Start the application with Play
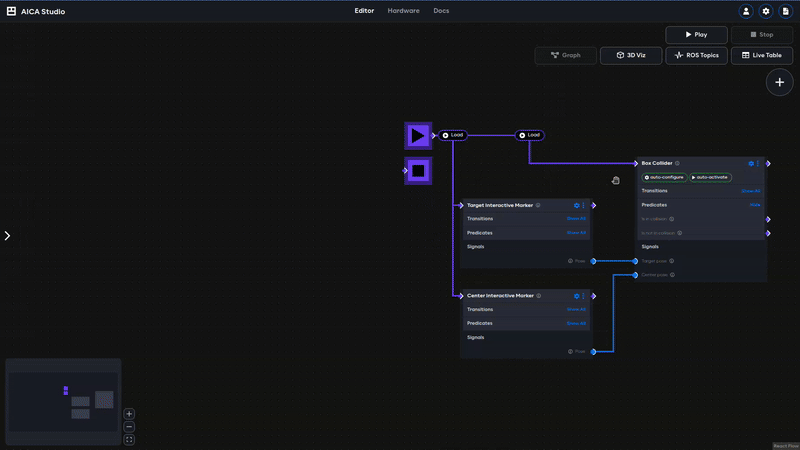Viewport: 800px width, 450px height. click(696, 35)
